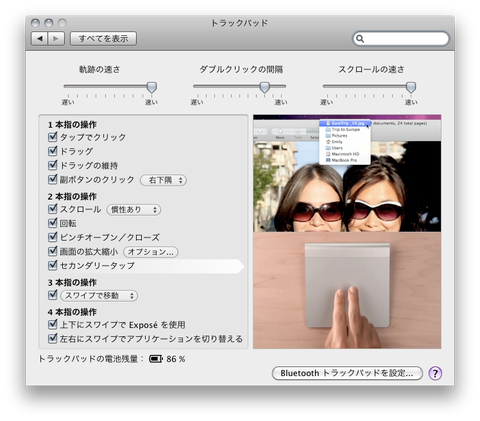Toggle ドラッグの維持 checkbox

53,165
